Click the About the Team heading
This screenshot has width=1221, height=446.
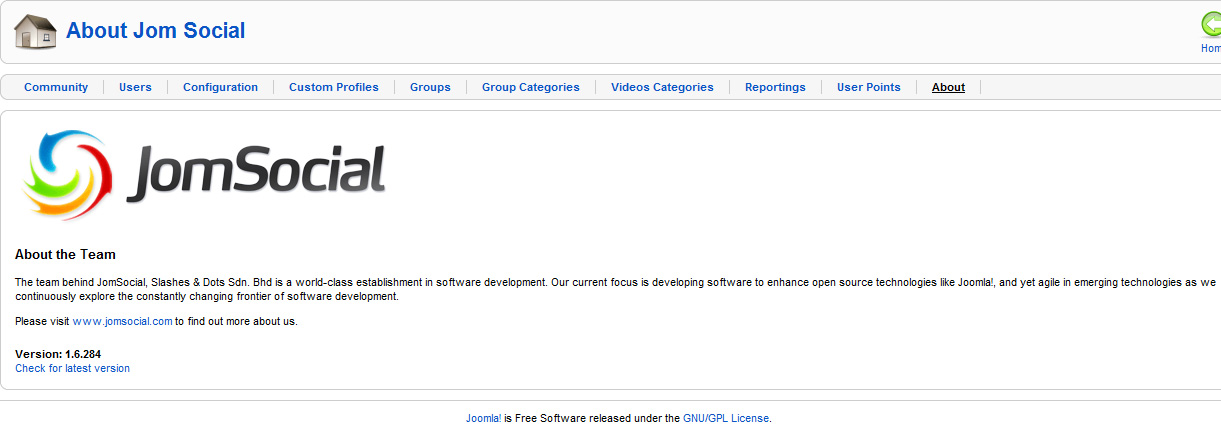tap(65, 255)
